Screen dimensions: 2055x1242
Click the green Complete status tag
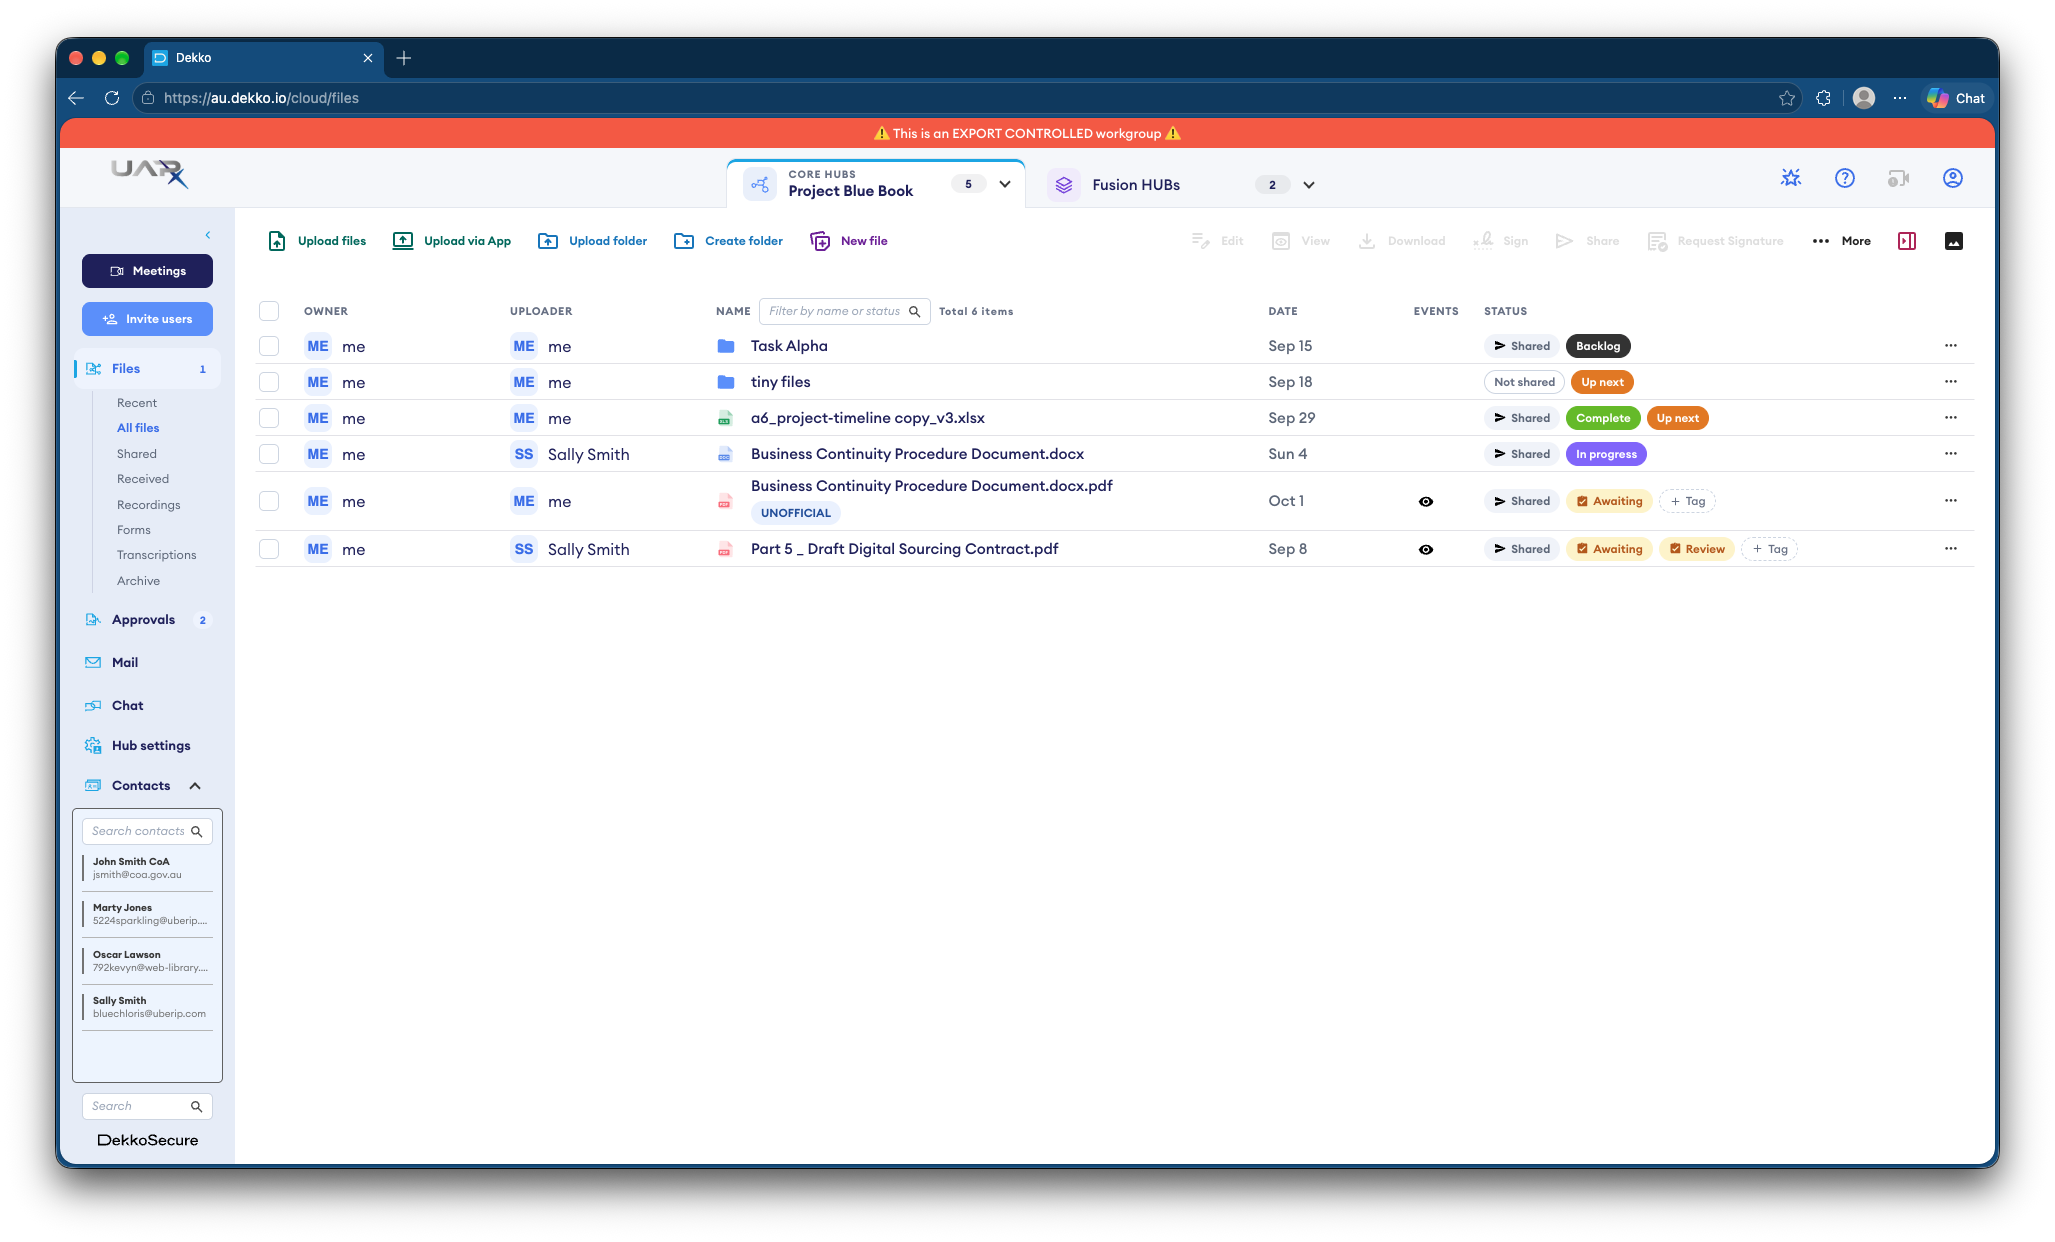(1603, 418)
